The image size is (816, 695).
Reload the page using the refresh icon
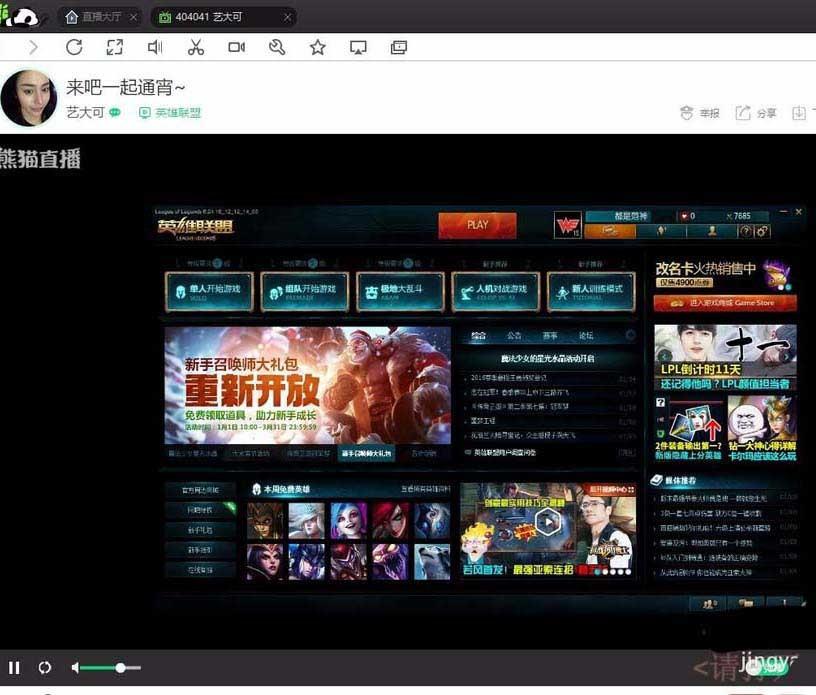(x=73, y=46)
